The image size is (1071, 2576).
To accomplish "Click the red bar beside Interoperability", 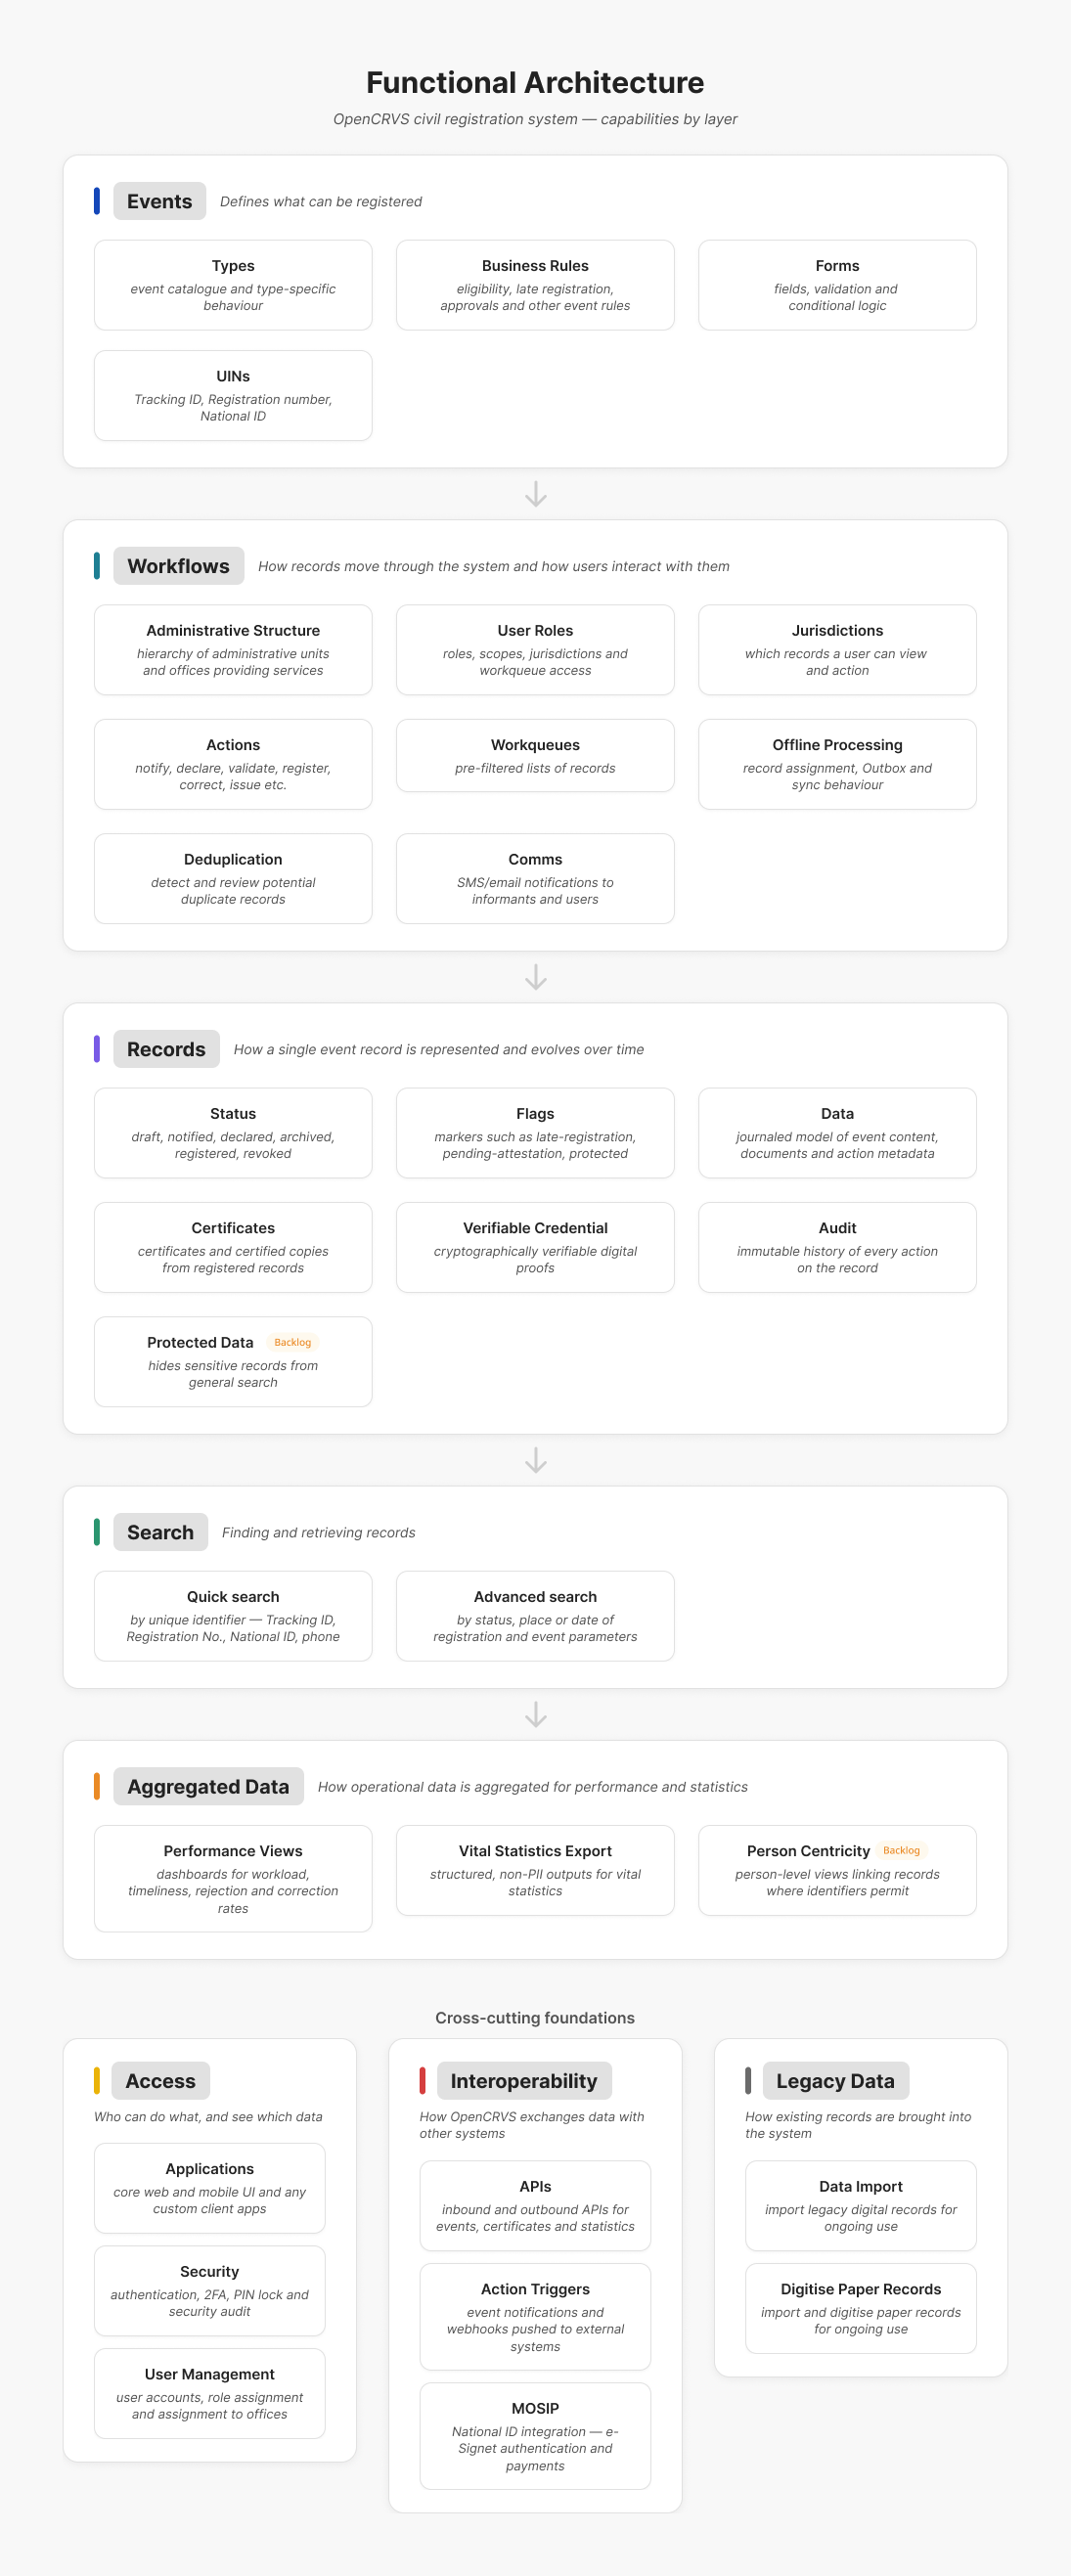I will pos(422,2080).
